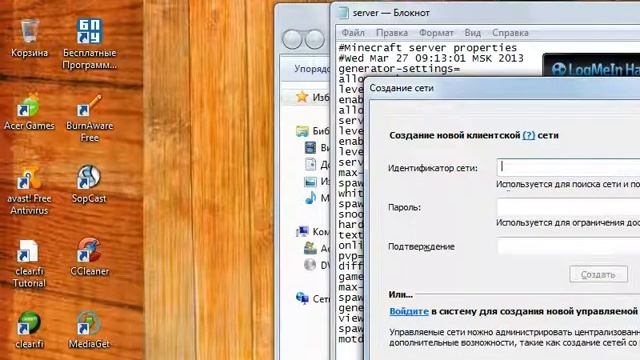The image size is (640, 360).
Task: Open Правка menu in Notepad
Action: [392, 33]
